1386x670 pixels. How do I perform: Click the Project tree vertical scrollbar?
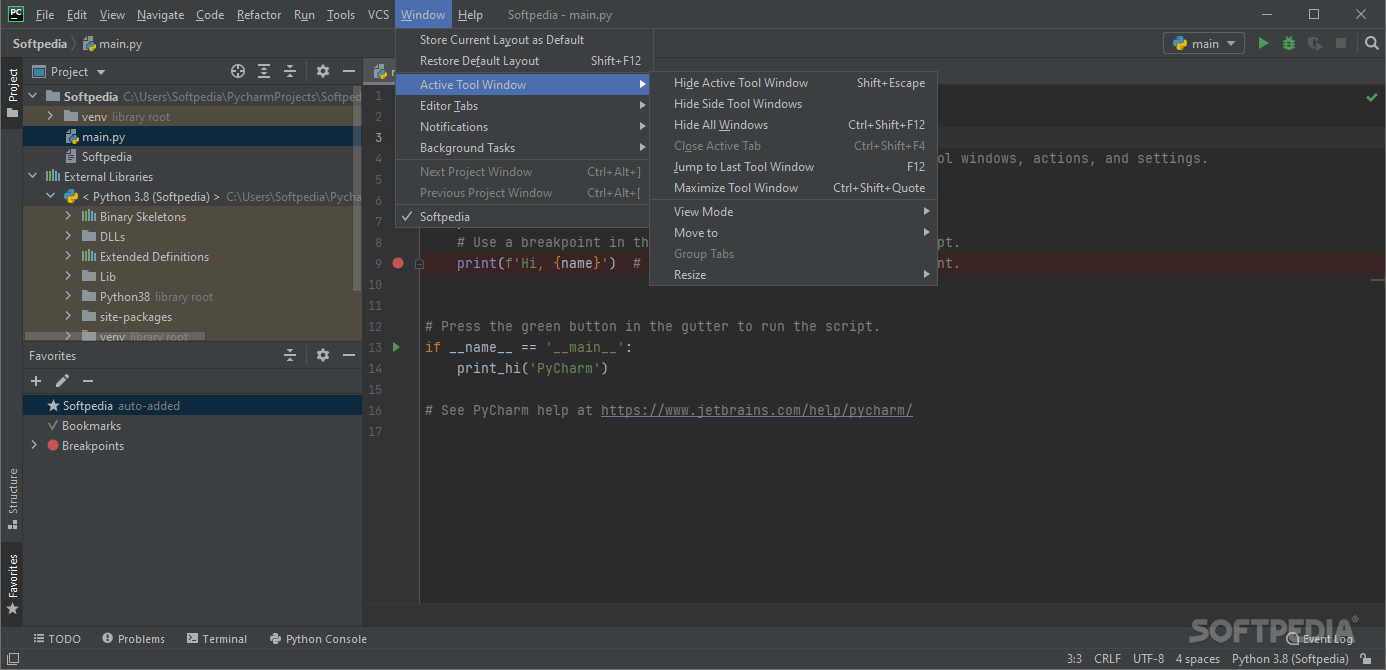coord(358,188)
